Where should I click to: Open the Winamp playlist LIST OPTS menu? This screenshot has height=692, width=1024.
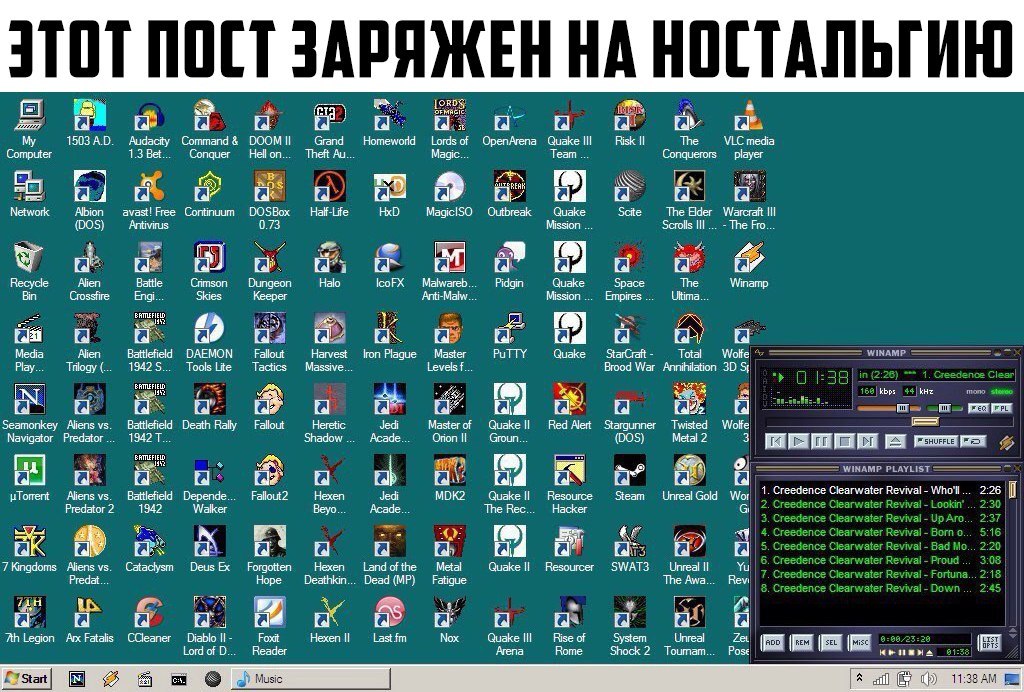(x=989, y=643)
